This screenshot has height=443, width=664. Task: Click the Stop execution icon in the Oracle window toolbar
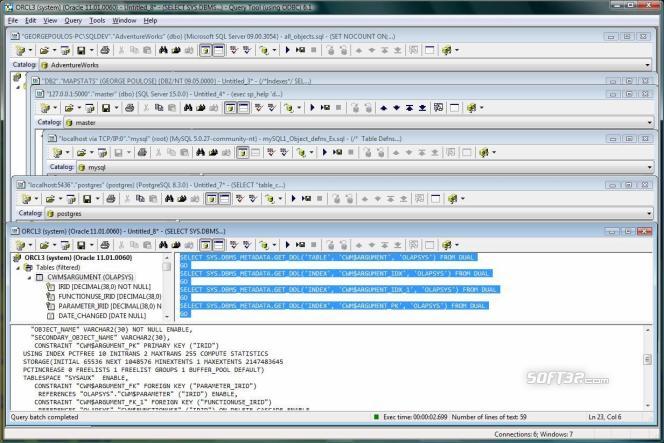coord(314,245)
